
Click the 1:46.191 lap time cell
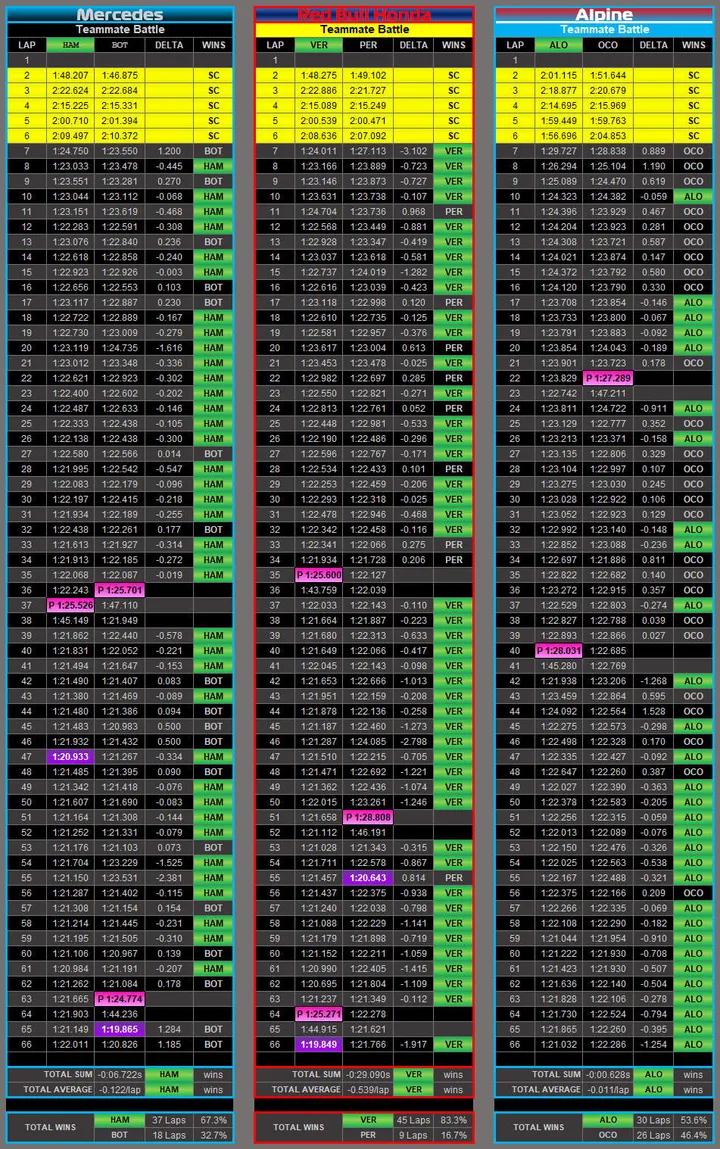[368, 832]
